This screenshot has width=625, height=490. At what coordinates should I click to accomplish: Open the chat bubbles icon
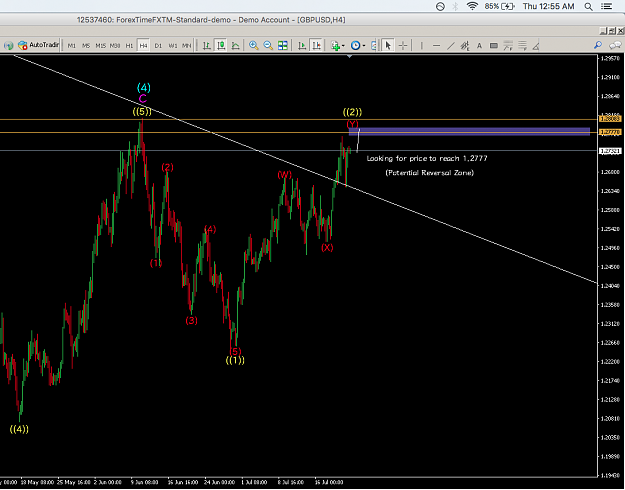616,45
